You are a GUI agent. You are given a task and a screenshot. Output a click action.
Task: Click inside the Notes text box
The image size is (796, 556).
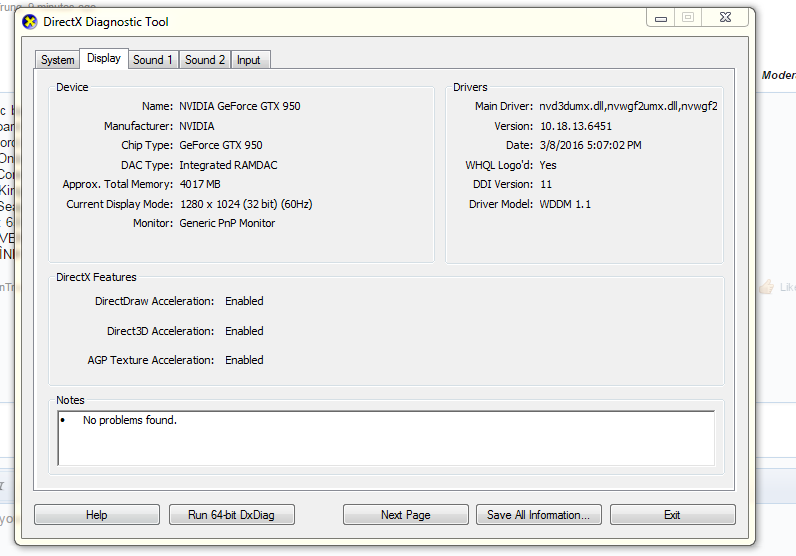(x=386, y=438)
